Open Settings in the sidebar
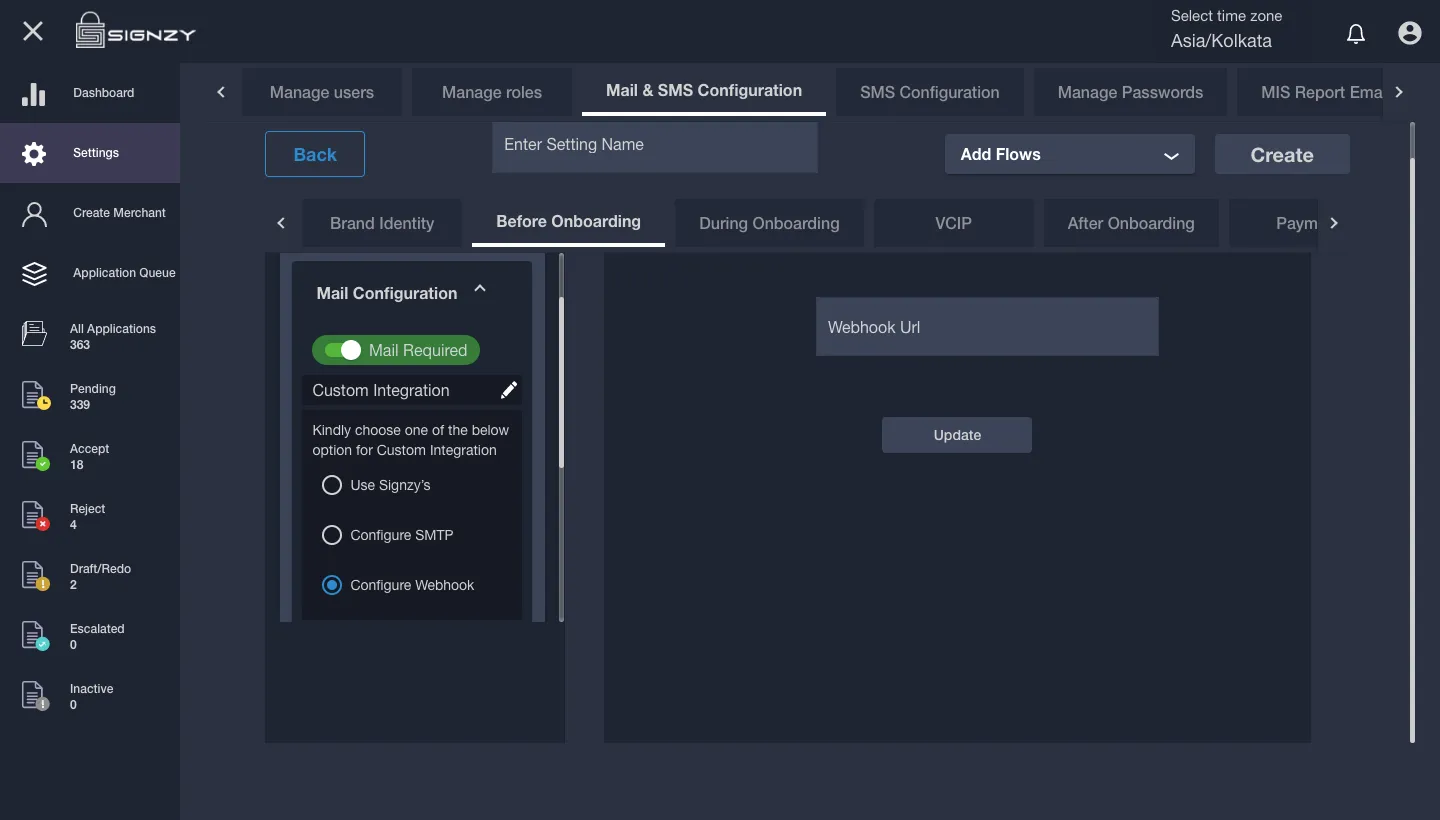1440x820 pixels. pos(90,153)
